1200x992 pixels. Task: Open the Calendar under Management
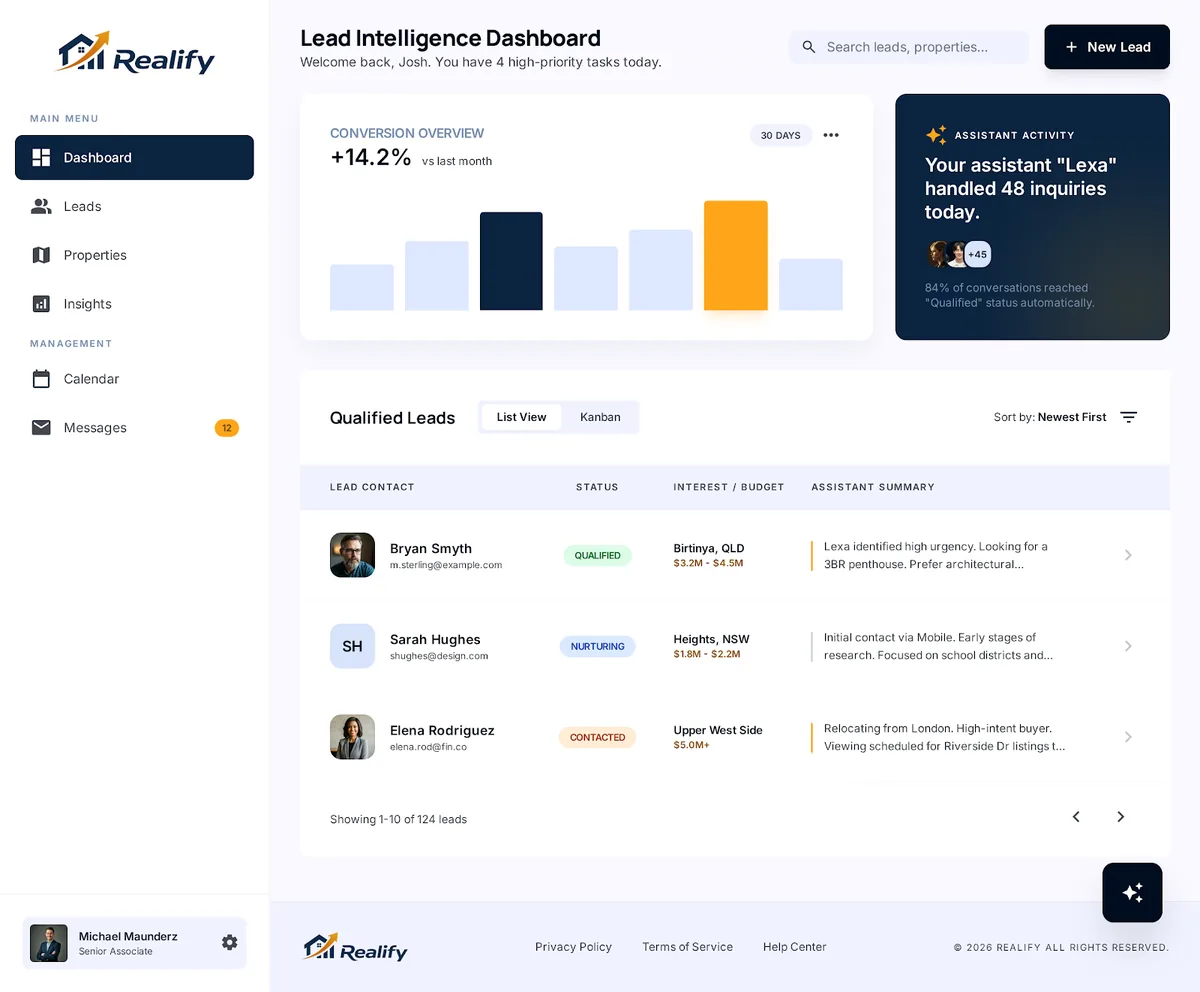[90, 379]
